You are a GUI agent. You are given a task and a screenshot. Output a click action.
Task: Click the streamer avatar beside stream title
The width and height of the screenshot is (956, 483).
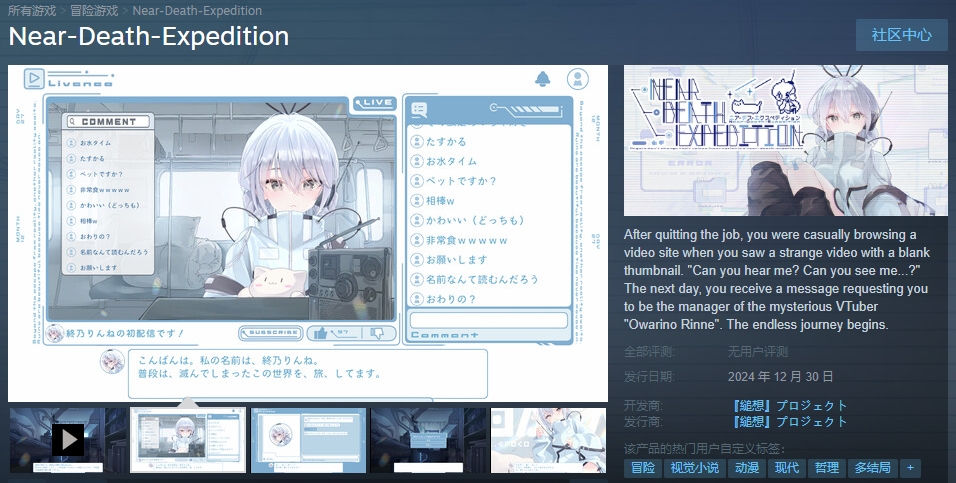tap(55, 333)
